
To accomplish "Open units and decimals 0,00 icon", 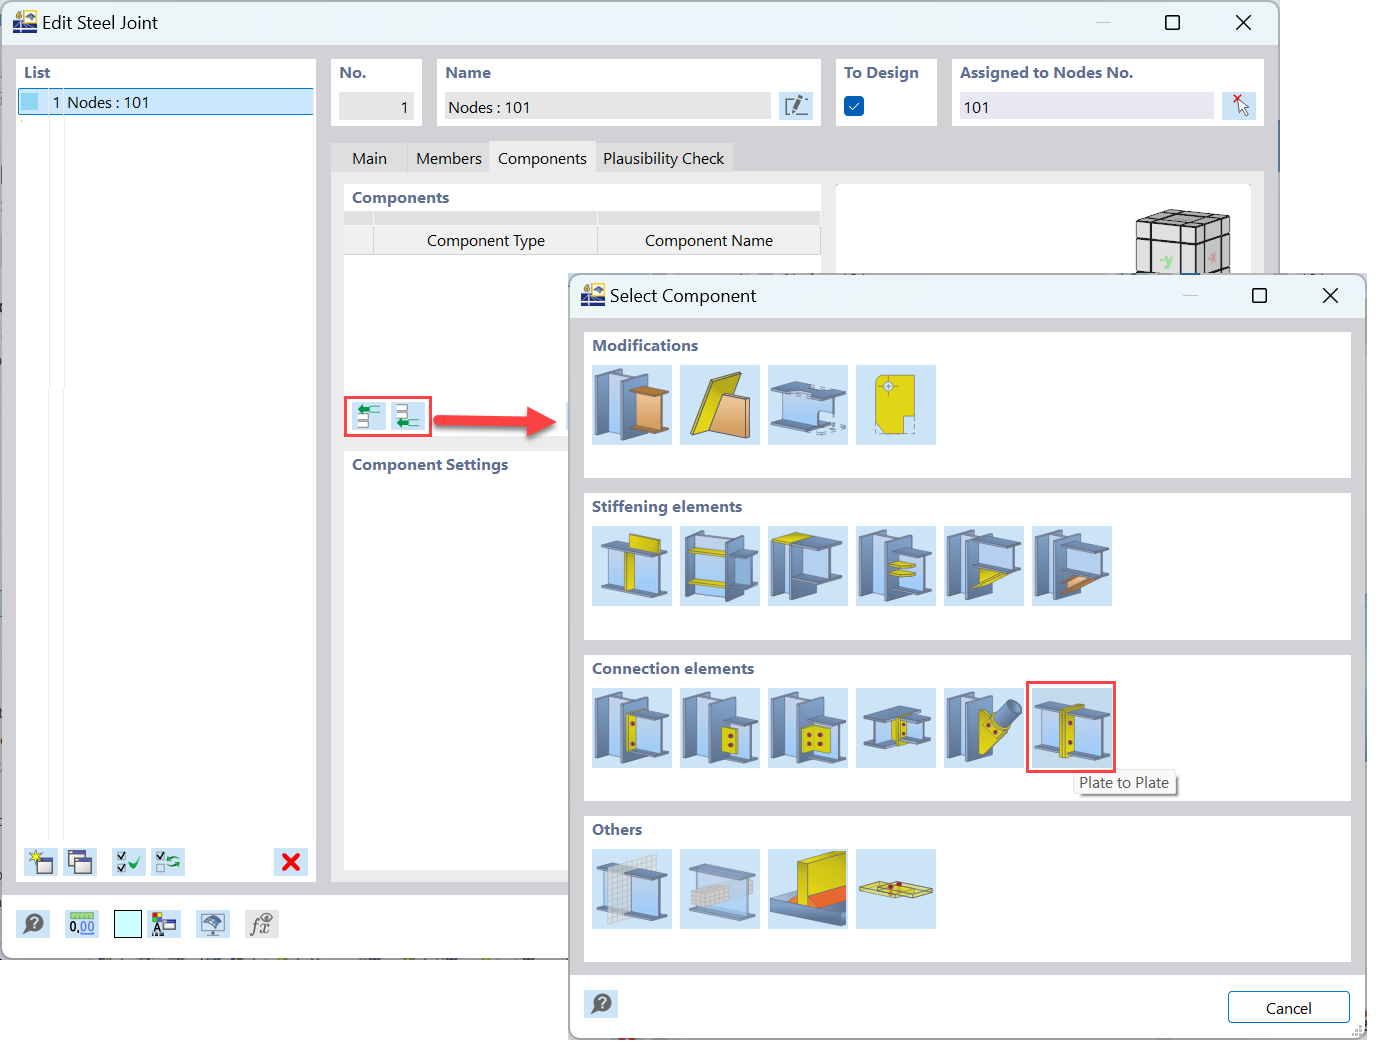I will click(82, 924).
